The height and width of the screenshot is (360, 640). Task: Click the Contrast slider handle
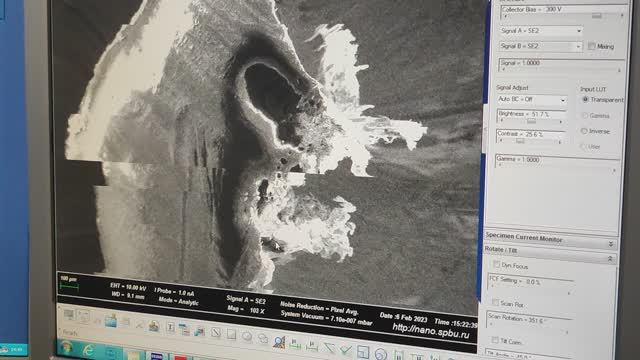(520, 141)
